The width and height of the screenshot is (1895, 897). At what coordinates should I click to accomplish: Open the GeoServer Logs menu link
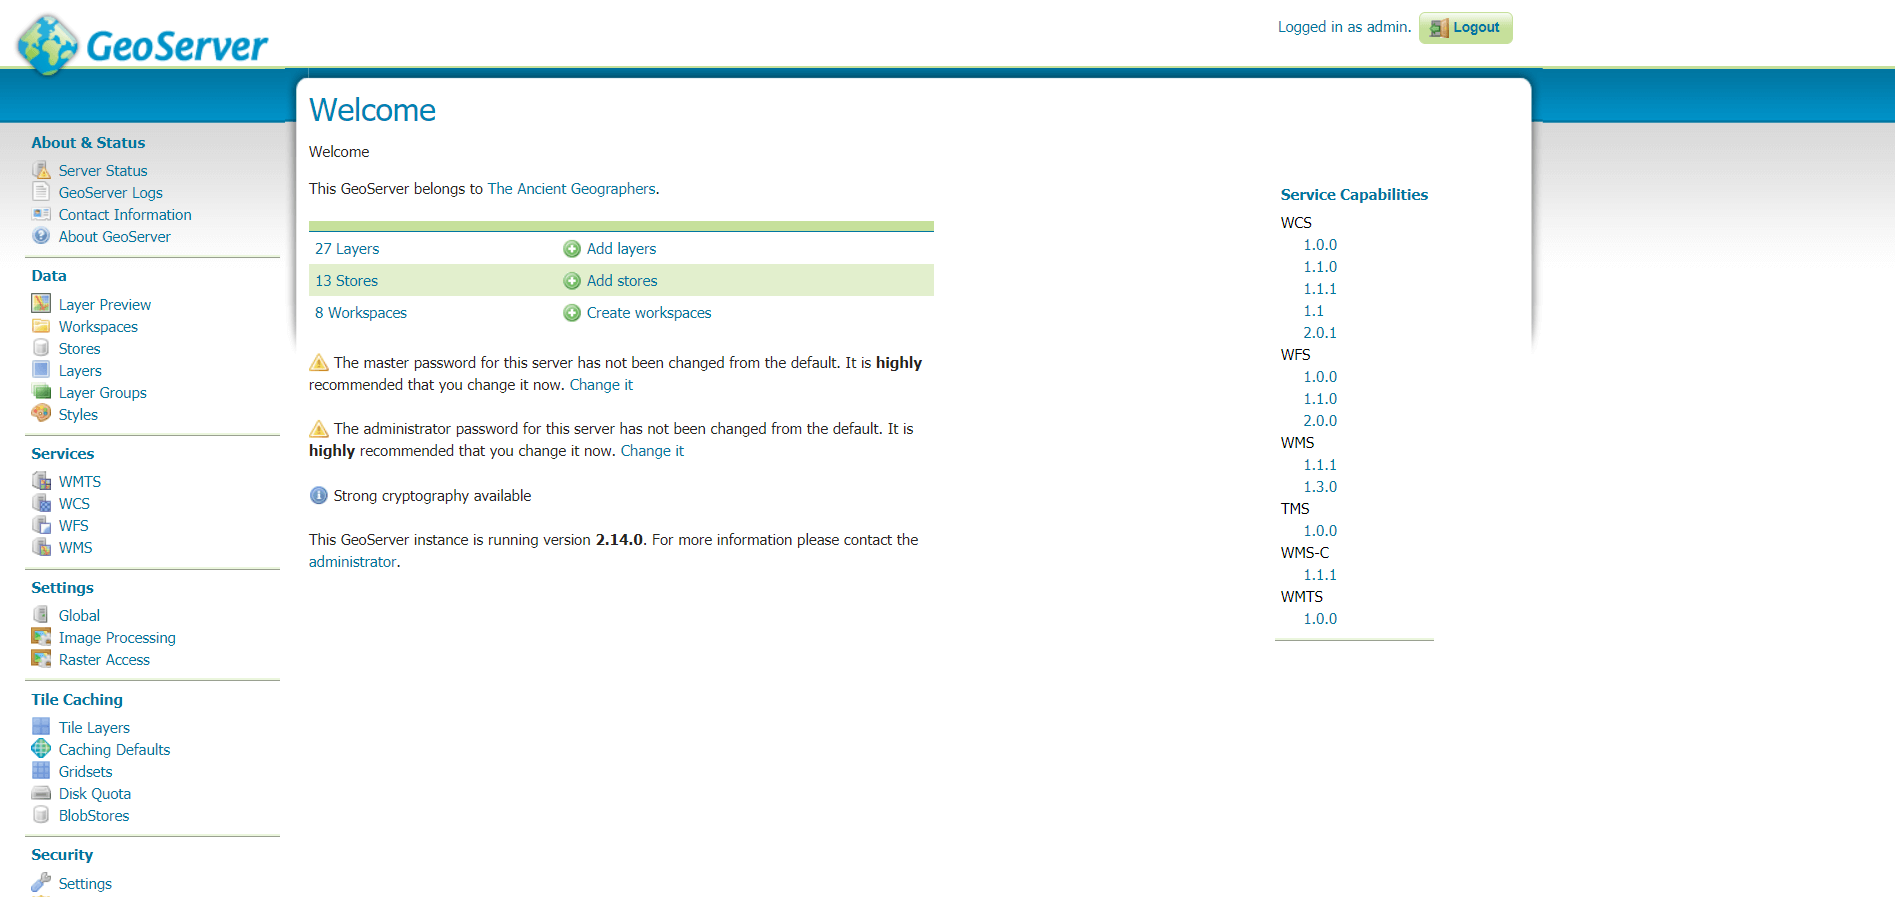(x=110, y=193)
